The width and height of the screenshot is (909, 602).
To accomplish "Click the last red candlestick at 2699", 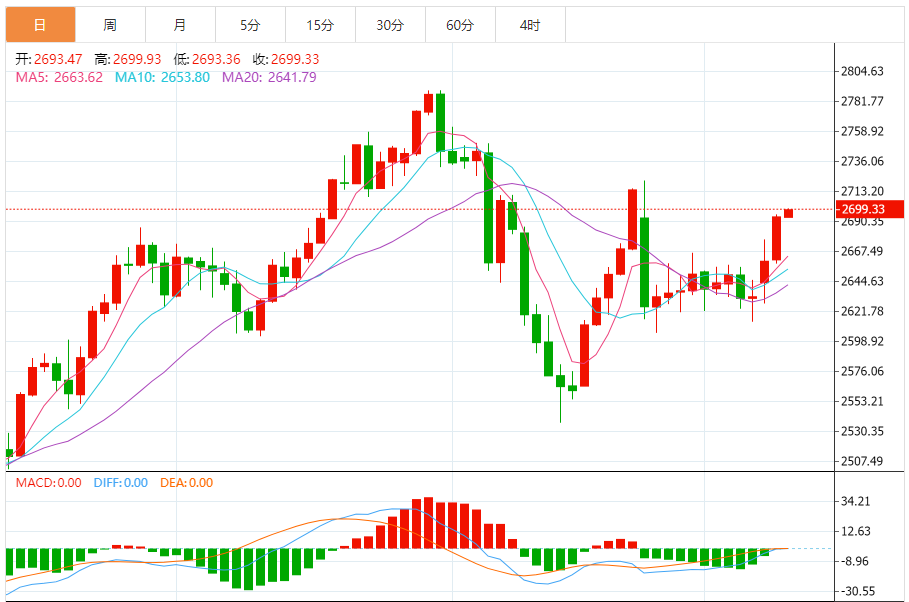I will 788,213.
